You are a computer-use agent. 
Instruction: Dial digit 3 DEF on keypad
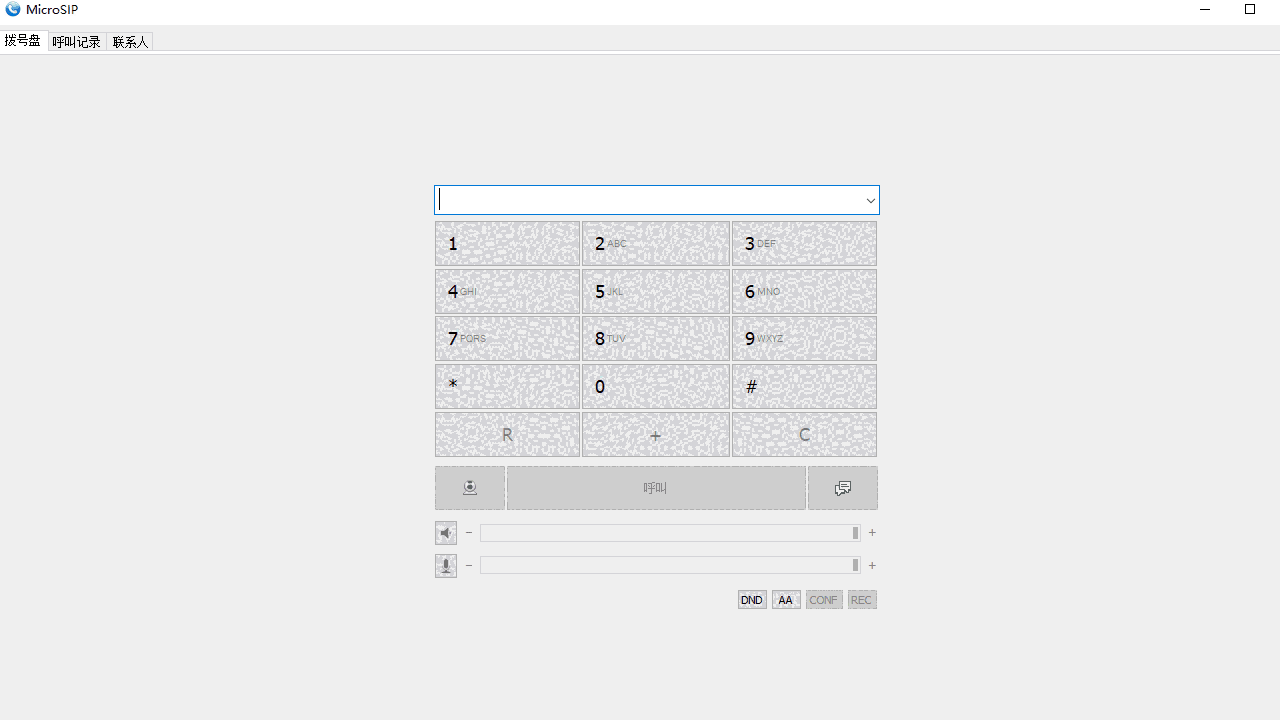coord(804,244)
